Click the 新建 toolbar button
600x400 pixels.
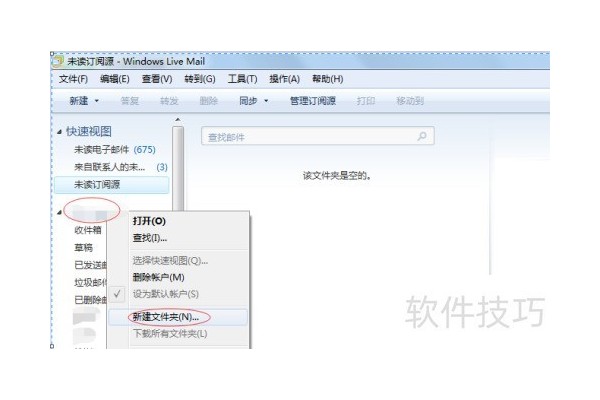79,101
